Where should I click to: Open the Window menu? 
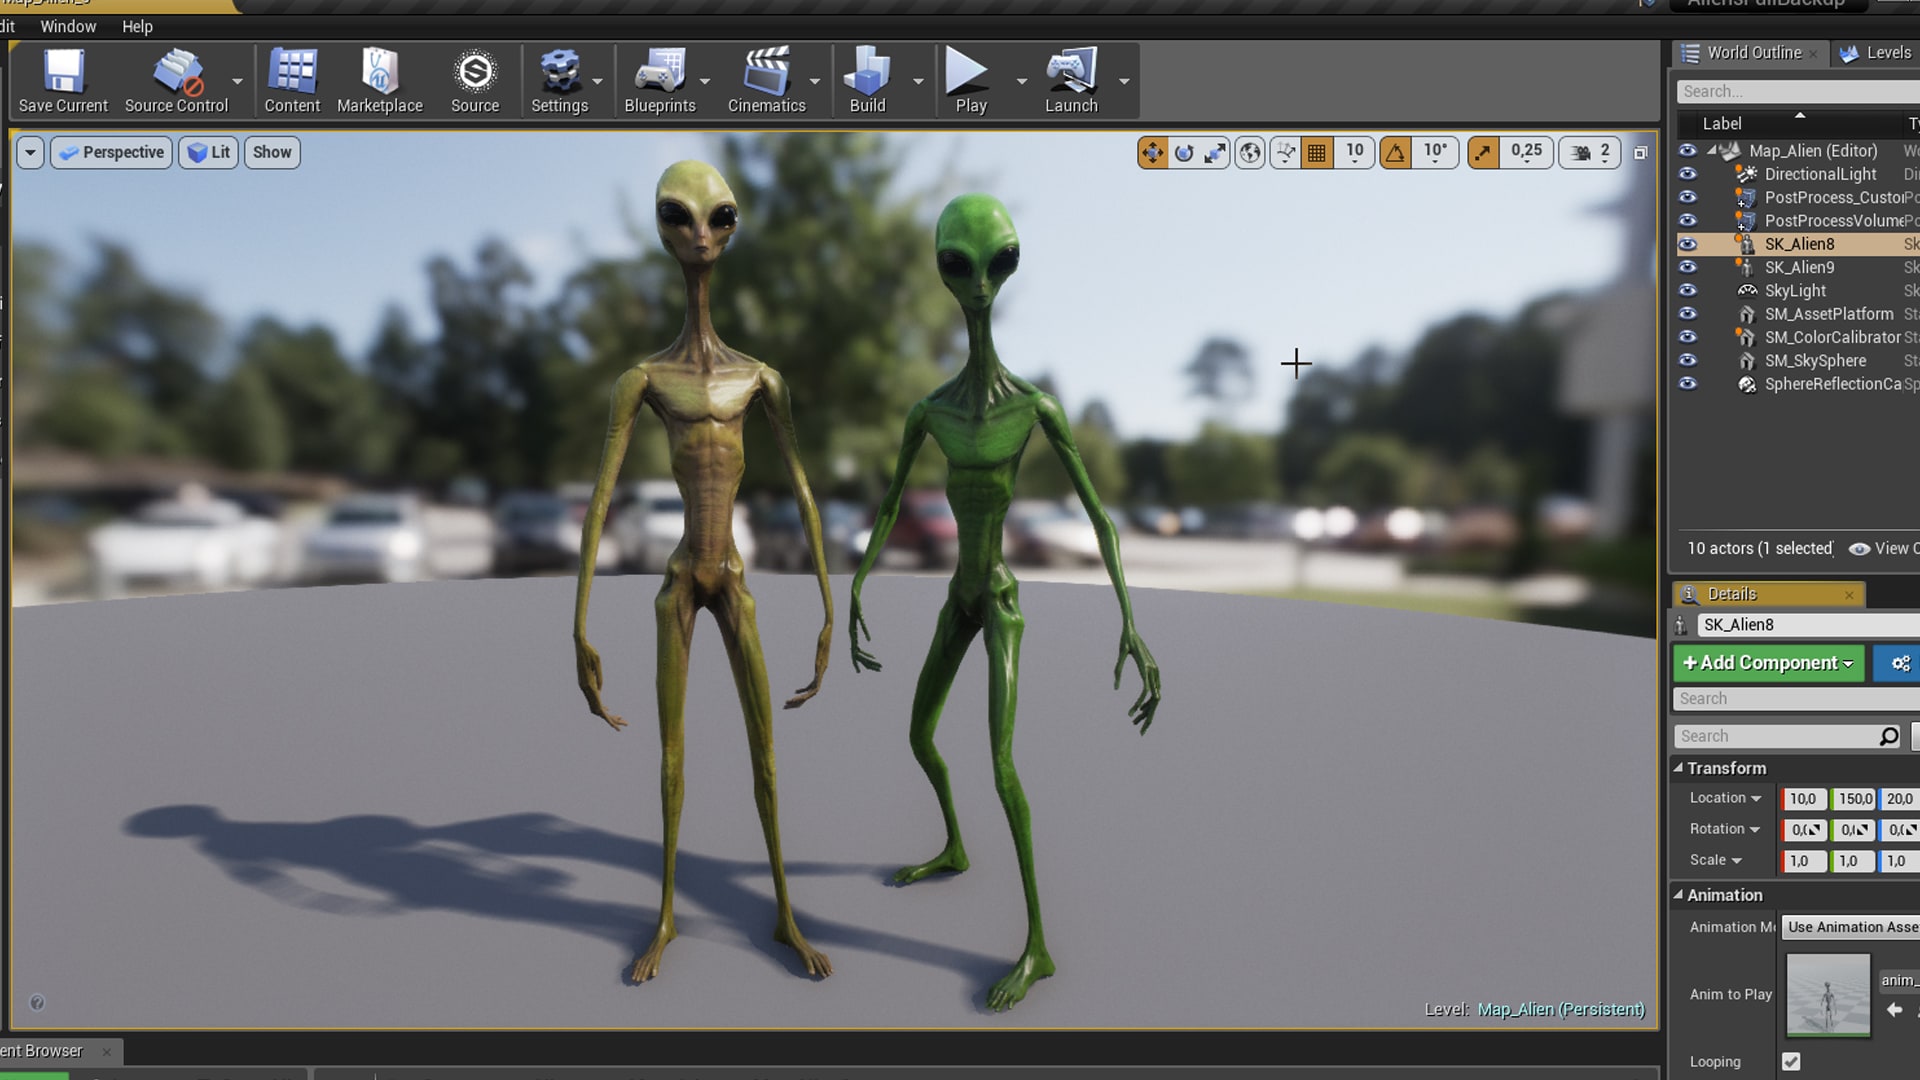68,26
